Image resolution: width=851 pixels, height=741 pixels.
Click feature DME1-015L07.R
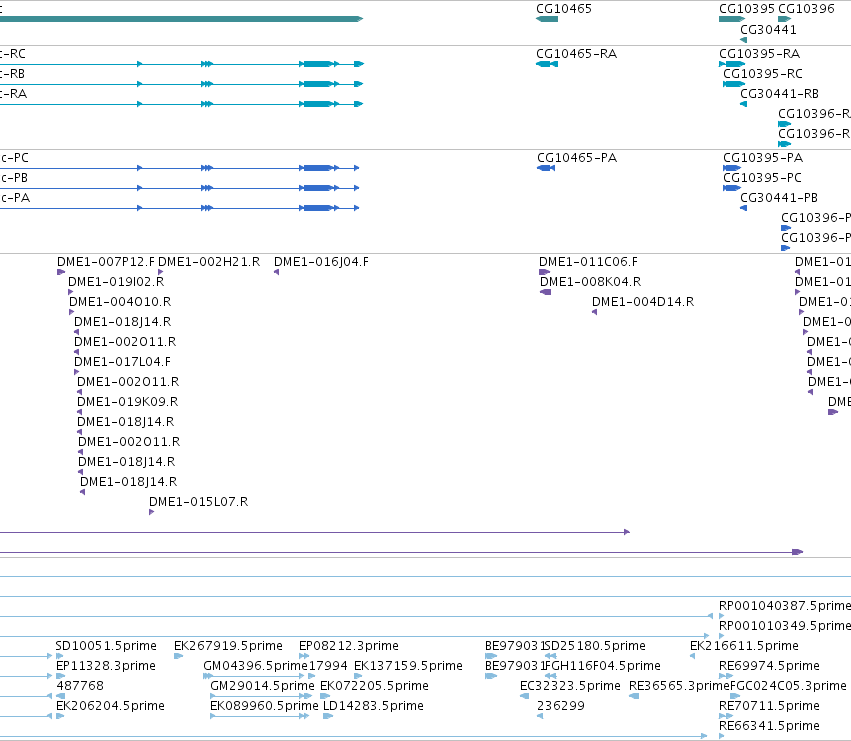(199, 502)
